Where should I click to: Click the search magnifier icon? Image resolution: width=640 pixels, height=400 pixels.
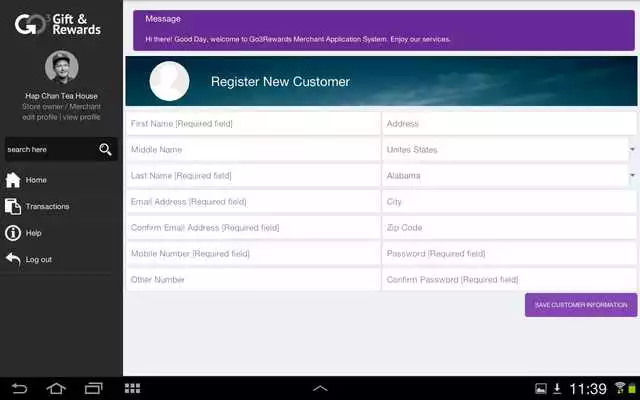pos(105,150)
